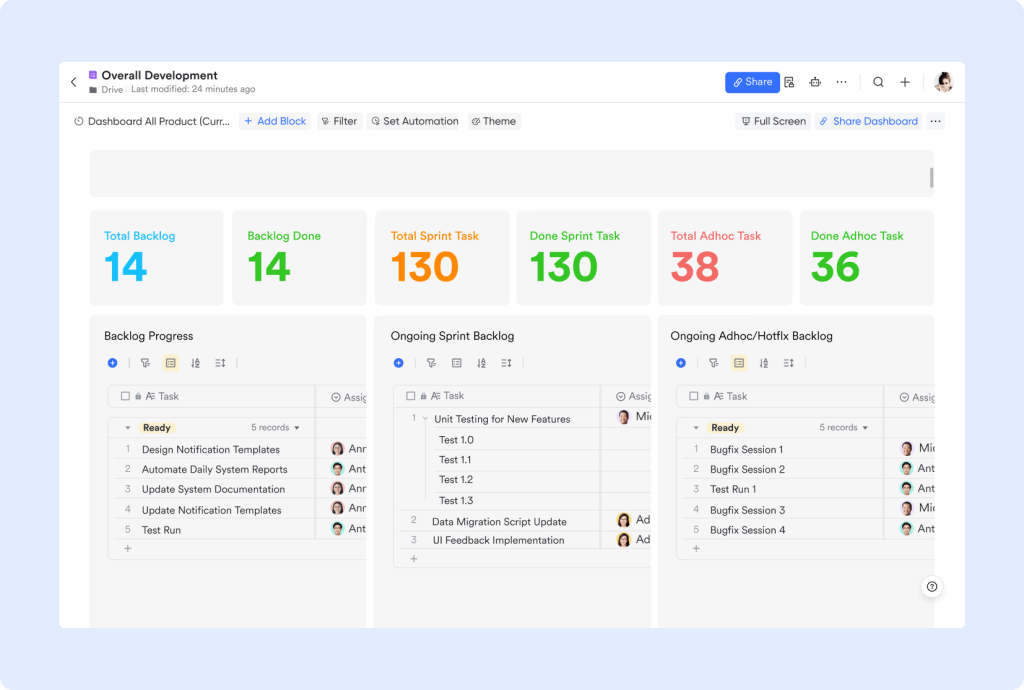Click the back arrow beside Overall Development
The width and height of the screenshot is (1024, 690).
click(x=74, y=82)
